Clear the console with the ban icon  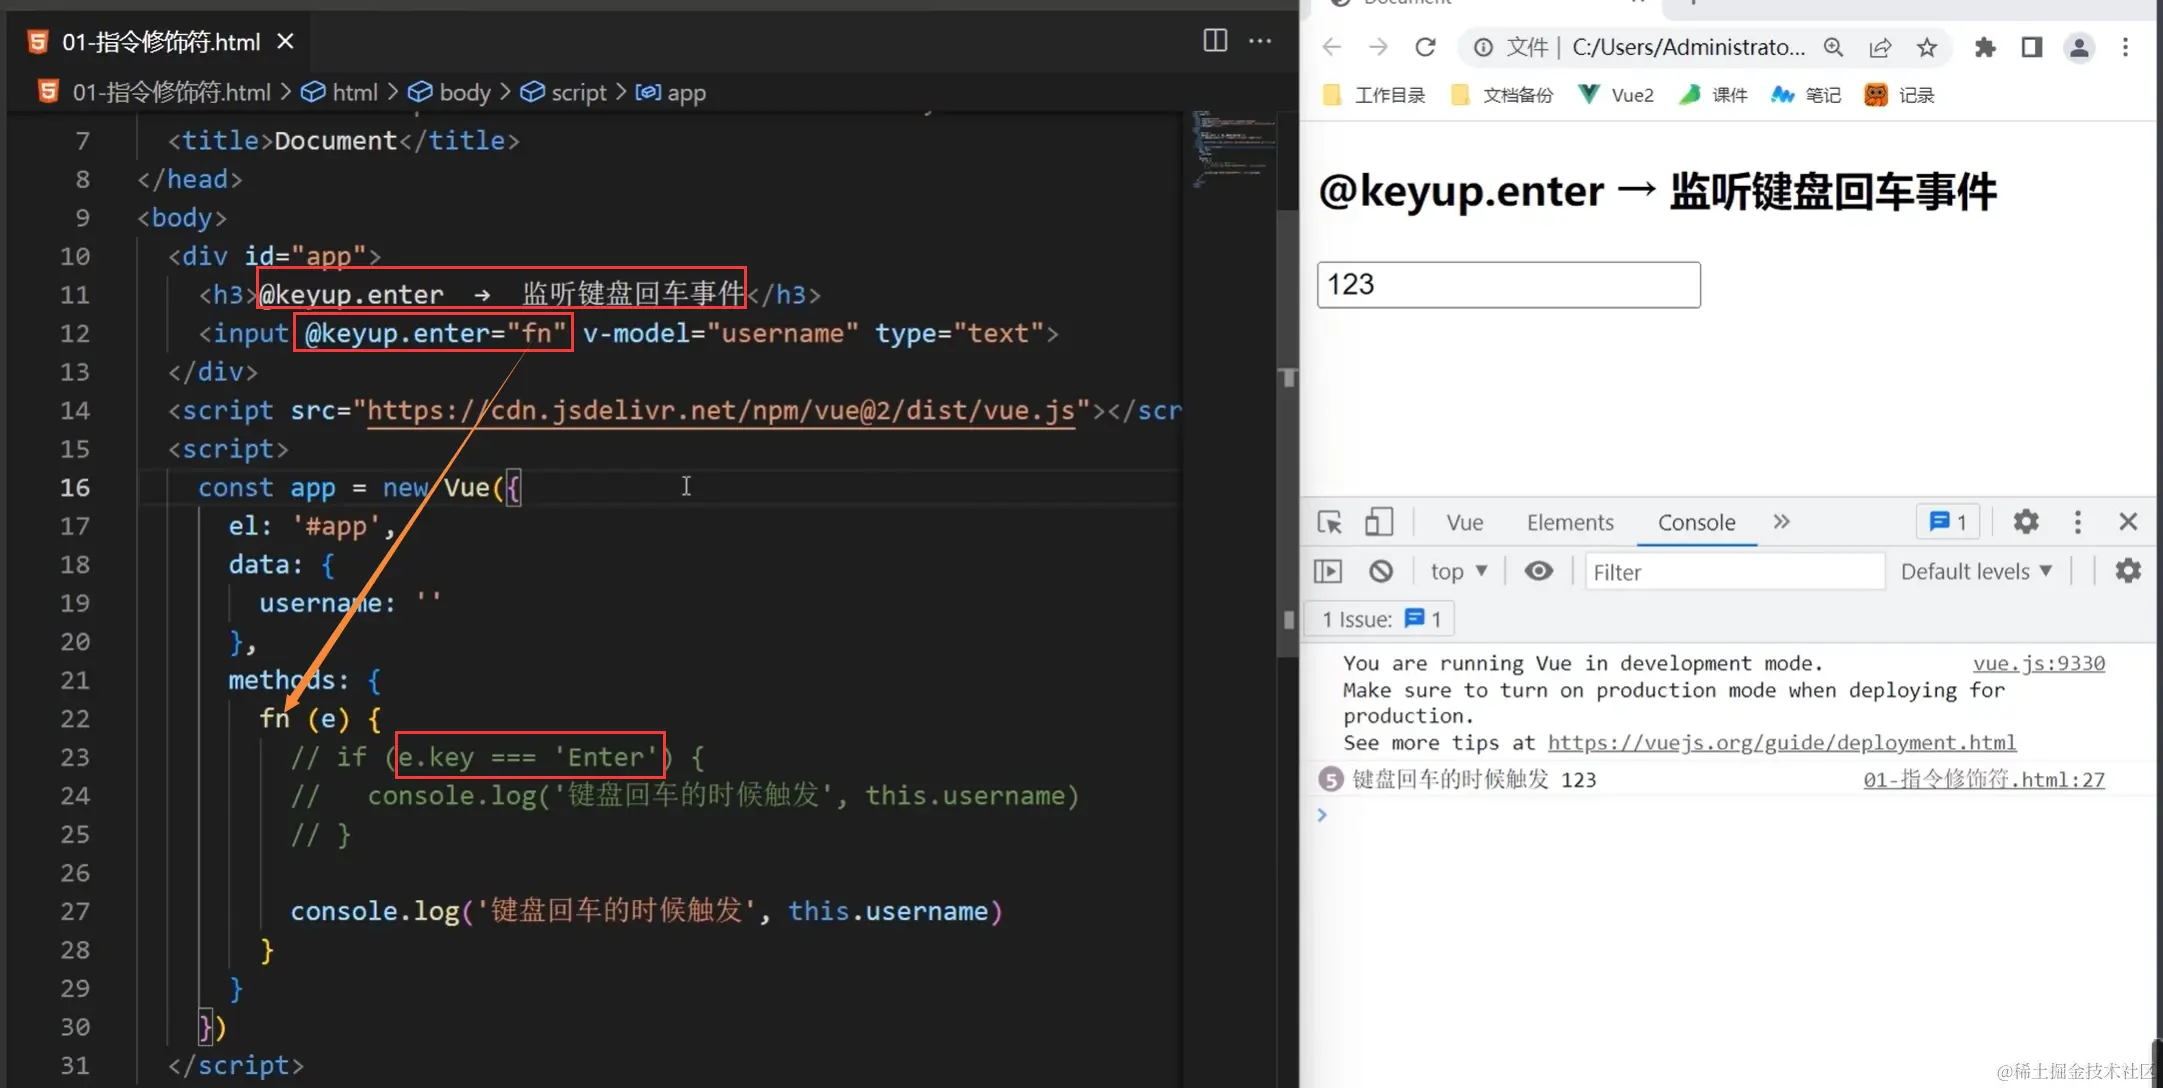[1381, 571]
